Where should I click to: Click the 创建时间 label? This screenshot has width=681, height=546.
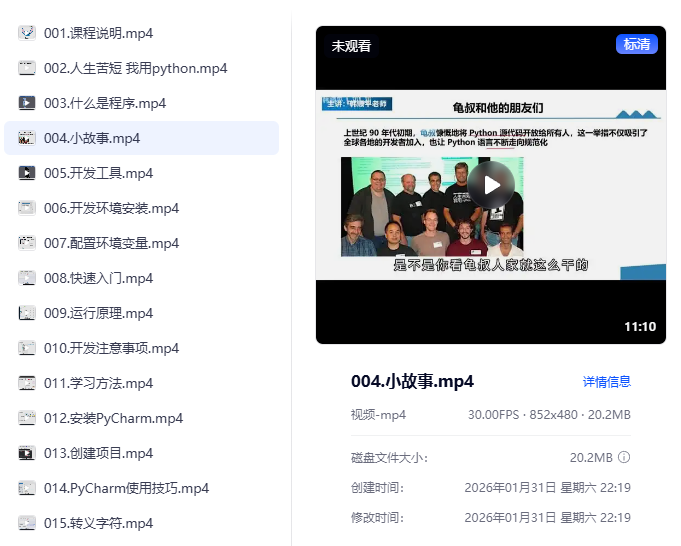[x=377, y=487]
